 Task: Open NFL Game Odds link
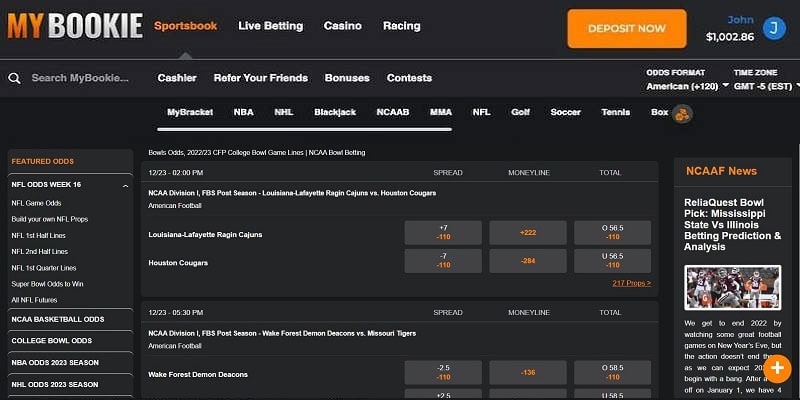pos(36,203)
